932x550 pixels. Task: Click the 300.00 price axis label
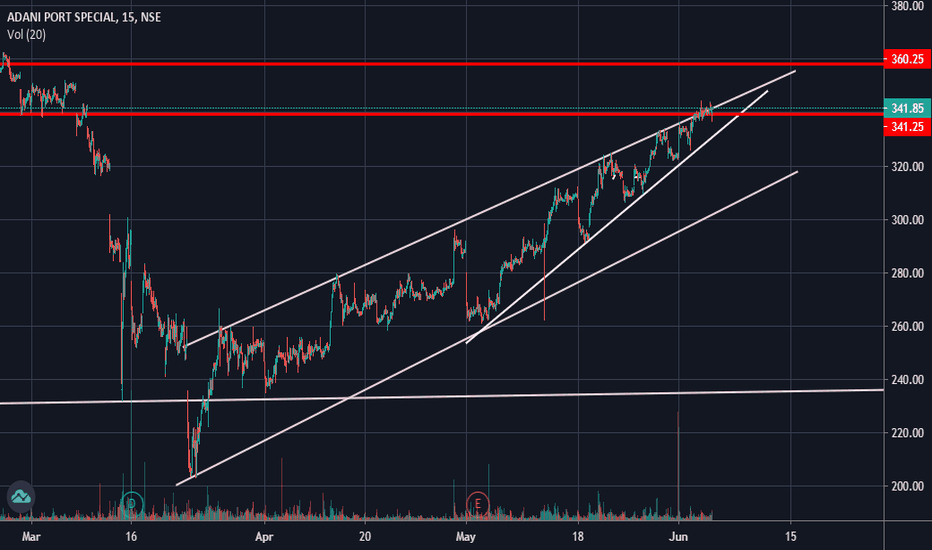pos(907,220)
